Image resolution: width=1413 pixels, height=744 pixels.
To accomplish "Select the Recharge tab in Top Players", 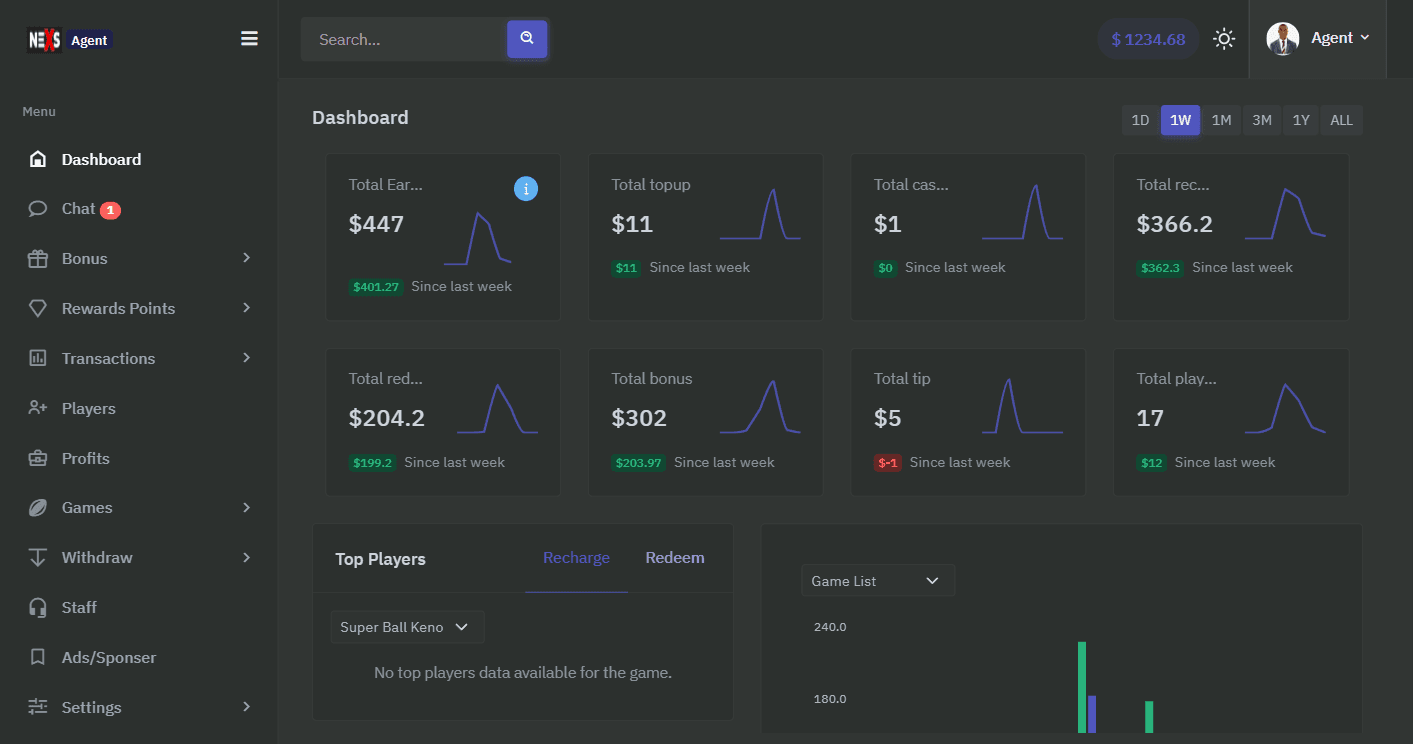I will (x=576, y=557).
